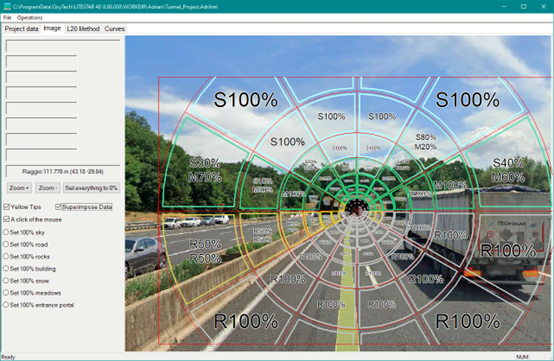Click the top empty field in left panel

63,46
